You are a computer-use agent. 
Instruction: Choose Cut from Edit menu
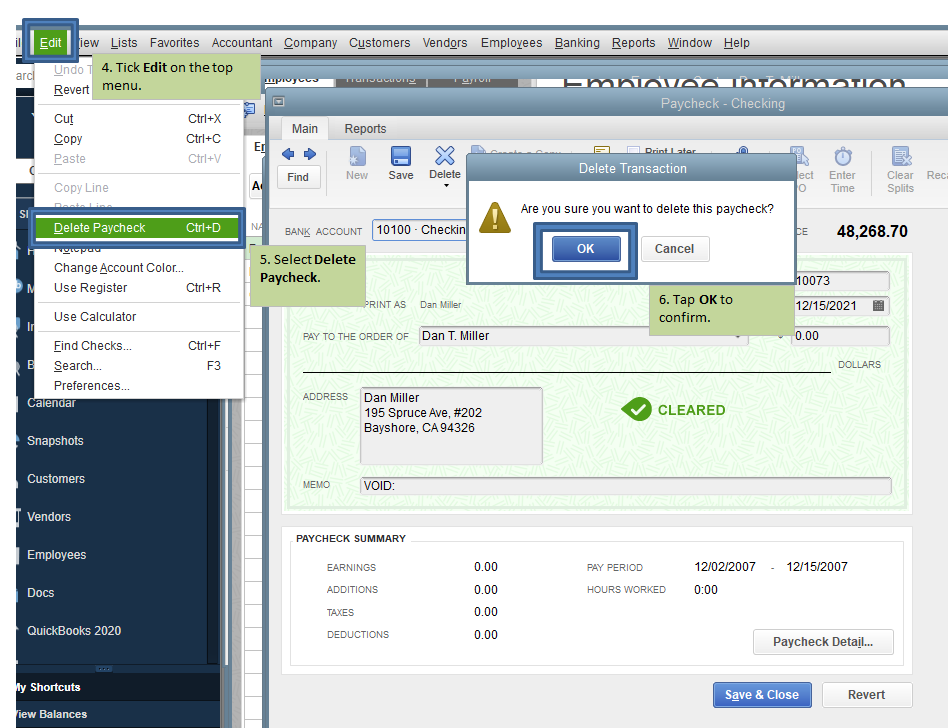pos(137,119)
